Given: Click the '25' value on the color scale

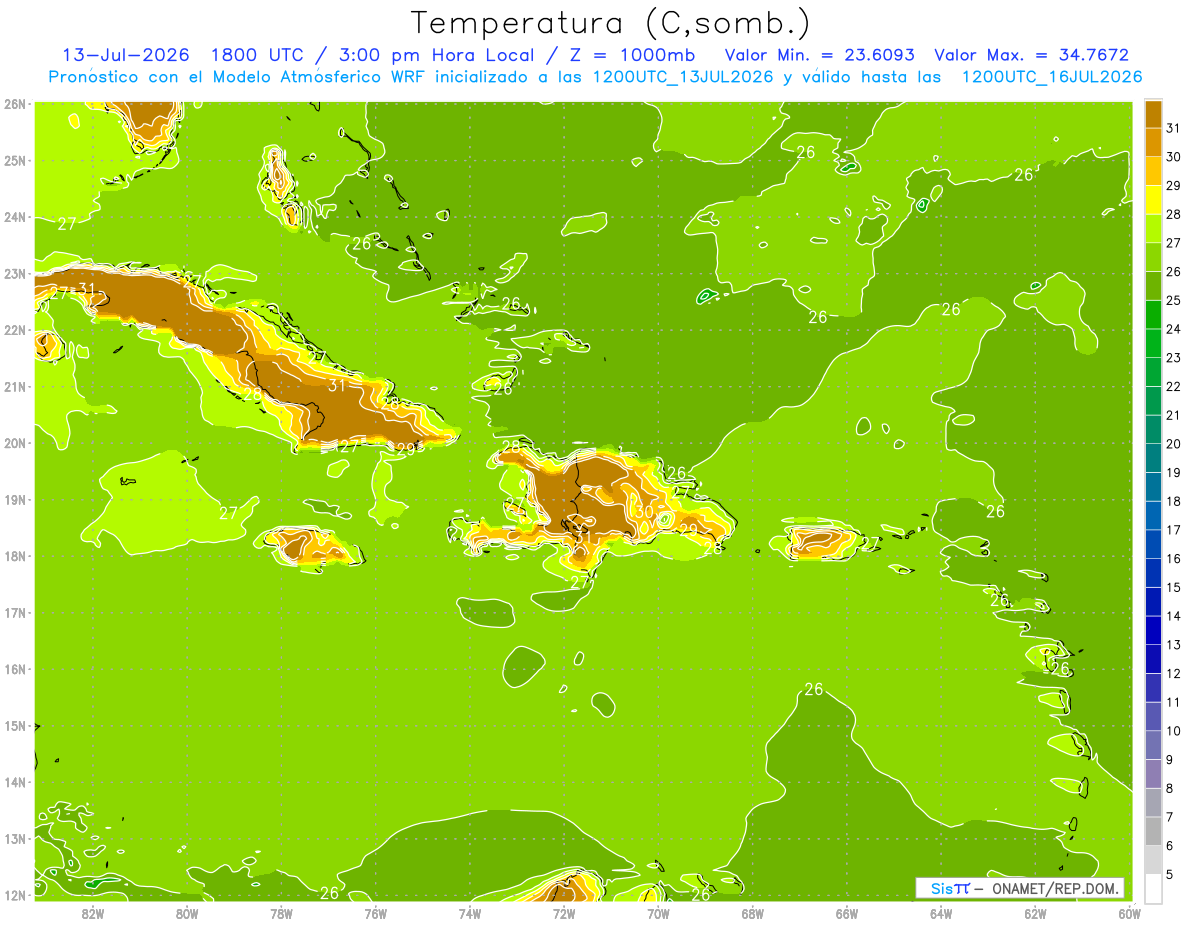Looking at the screenshot, I should [1174, 301].
